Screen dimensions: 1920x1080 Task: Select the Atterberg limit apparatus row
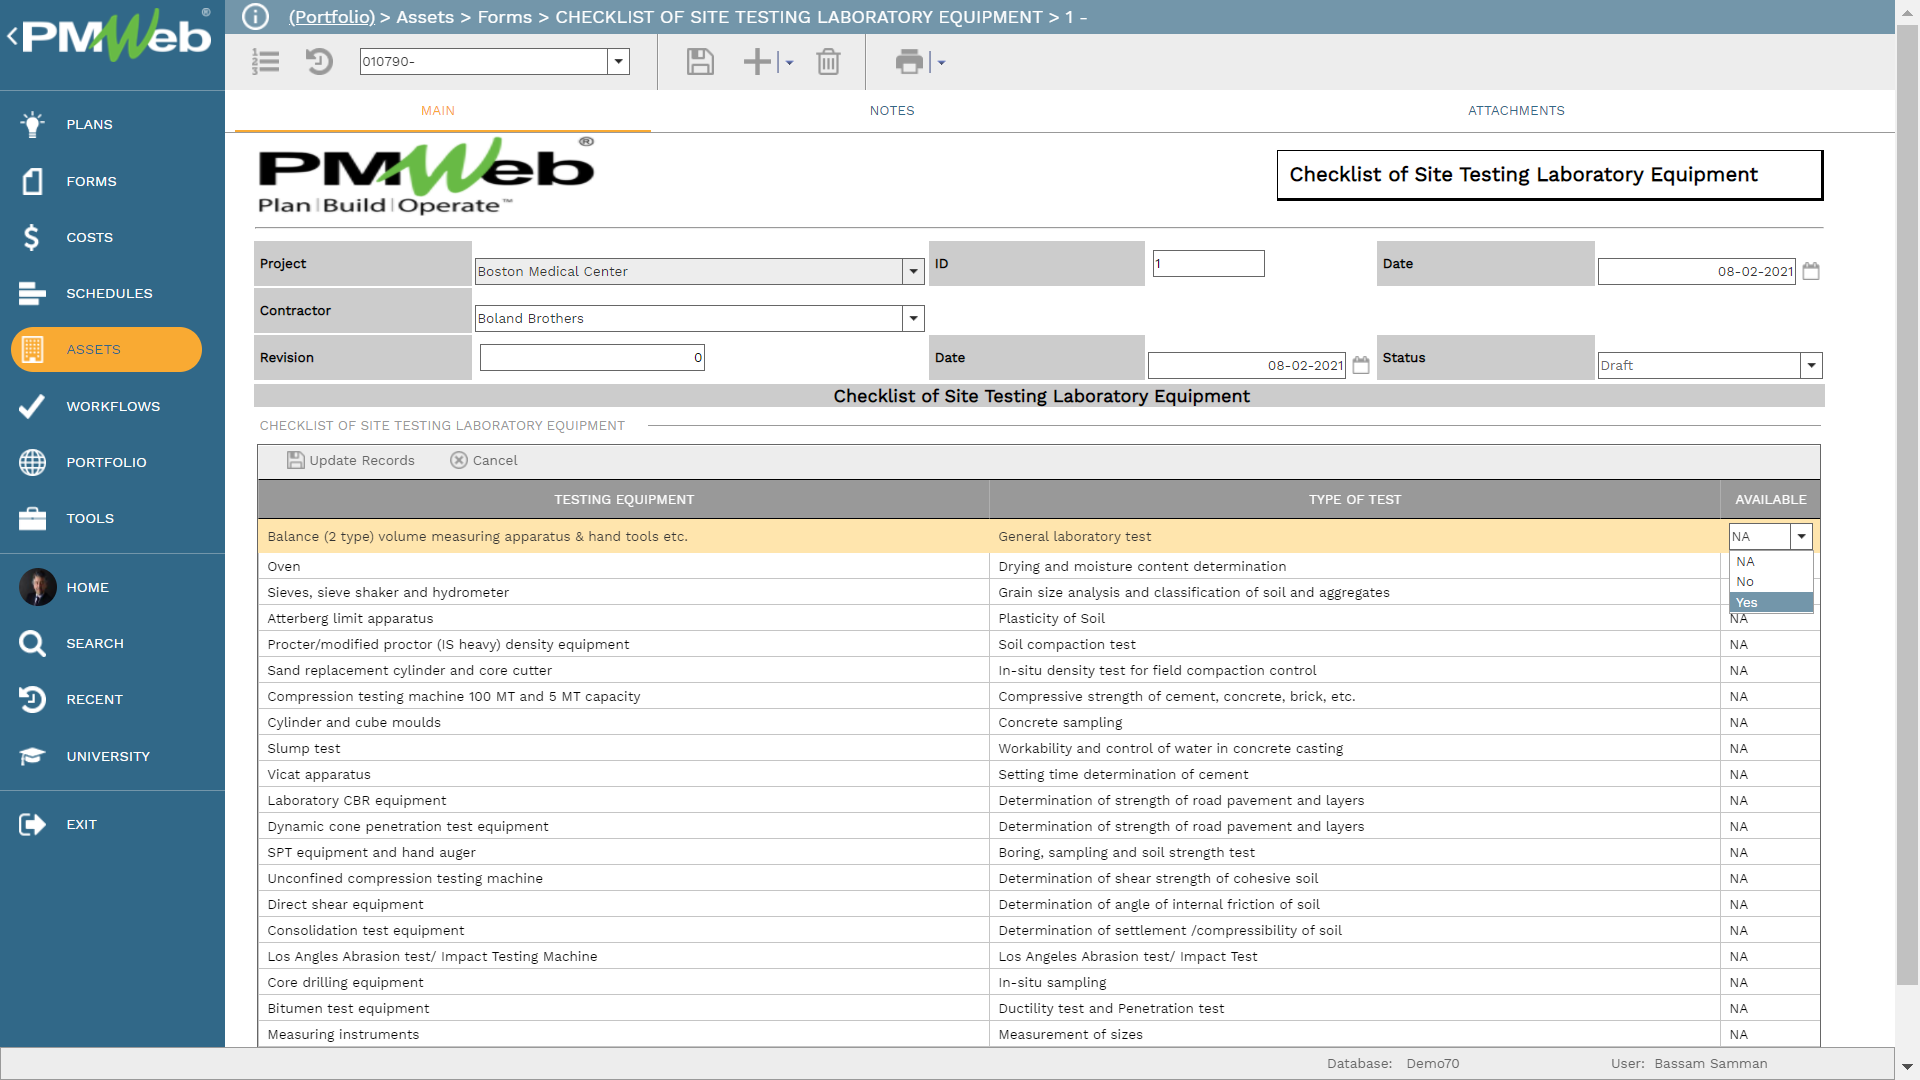[x=1038, y=618]
